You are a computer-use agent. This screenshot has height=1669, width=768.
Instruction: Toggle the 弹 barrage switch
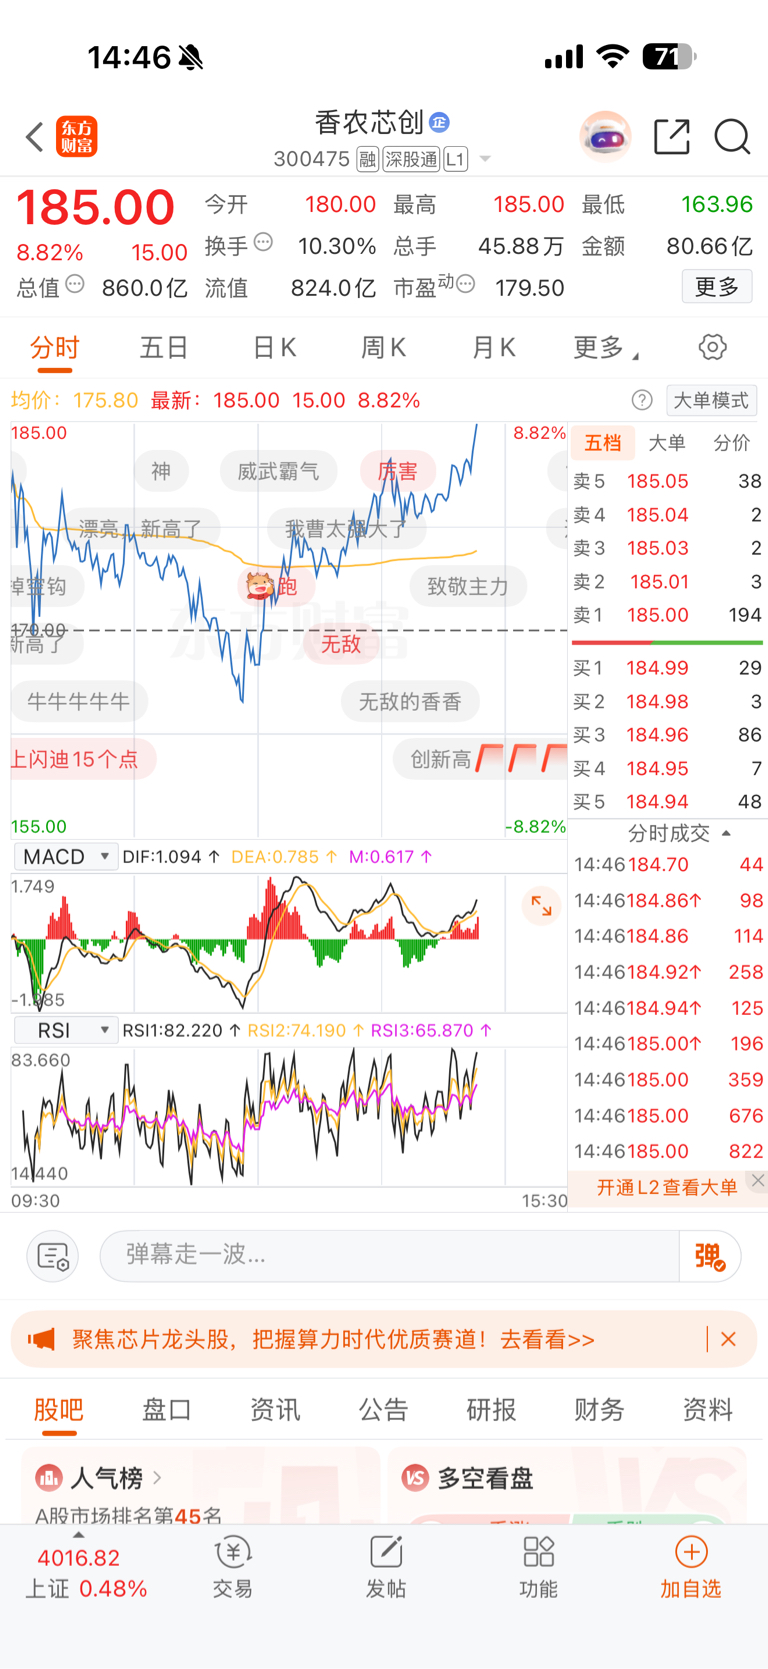click(710, 1256)
